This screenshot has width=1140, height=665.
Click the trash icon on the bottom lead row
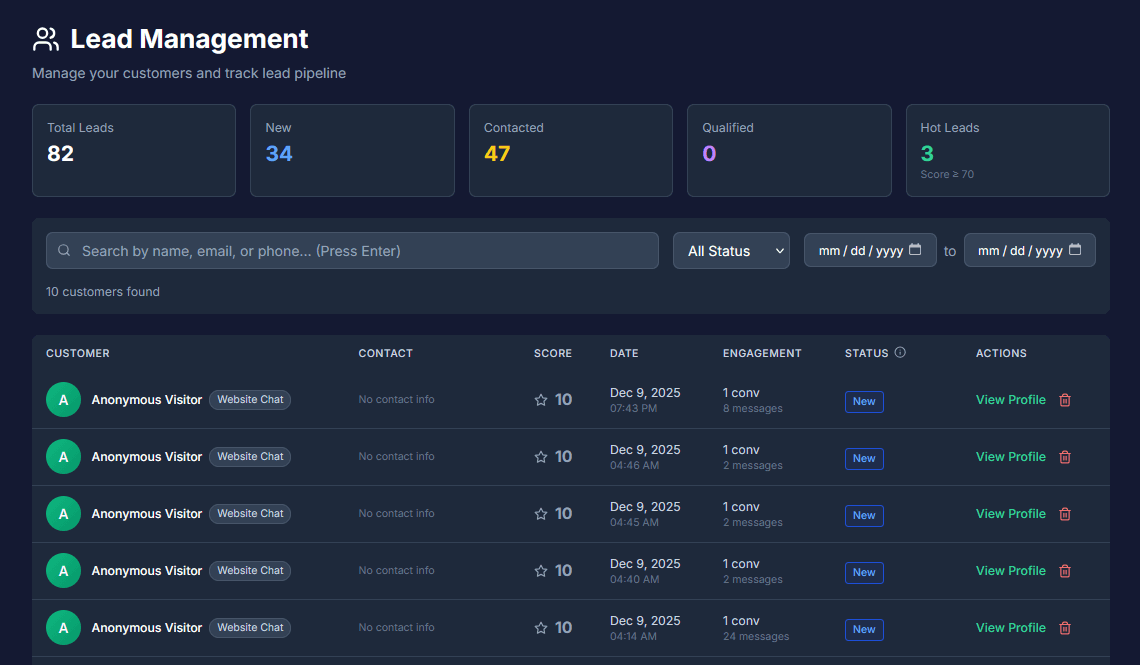1064,627
